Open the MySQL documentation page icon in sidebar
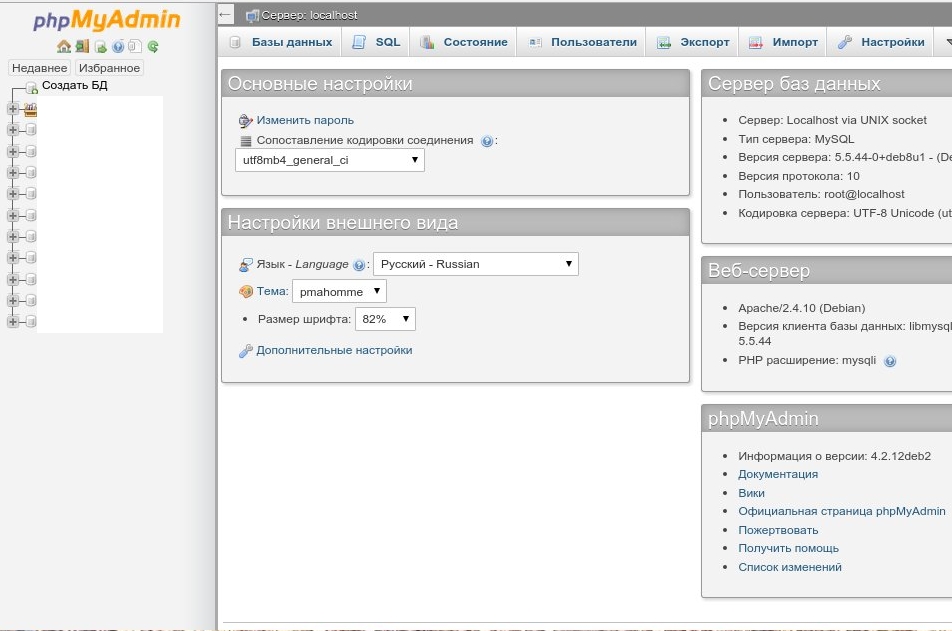Viewport: 952px width, 631px height. pos(135,46)
